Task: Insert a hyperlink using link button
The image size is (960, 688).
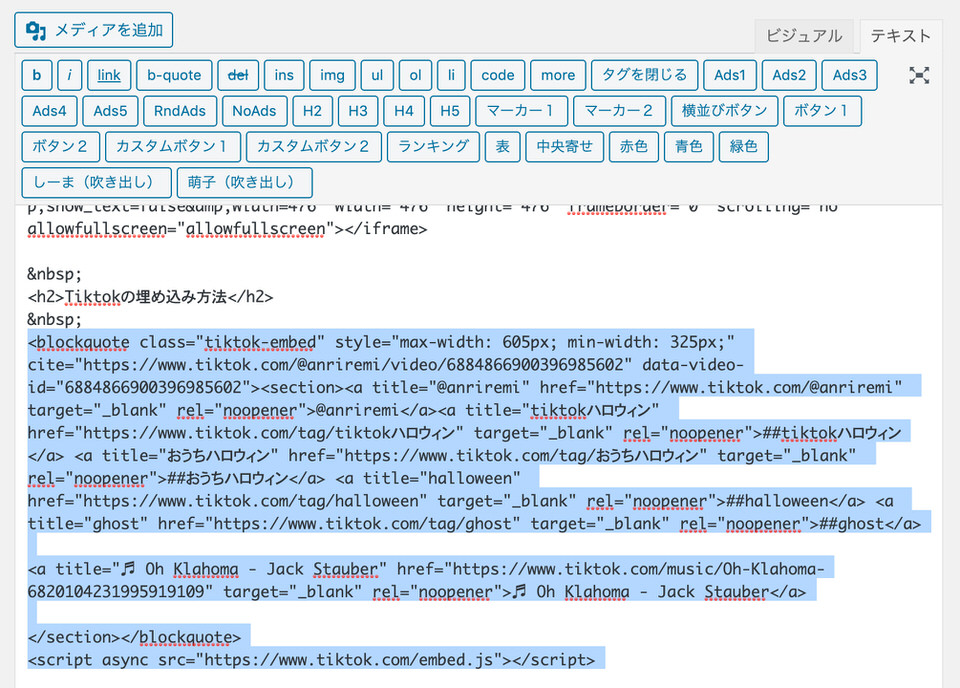Action: pyautogui.click(x=109, y=75)
